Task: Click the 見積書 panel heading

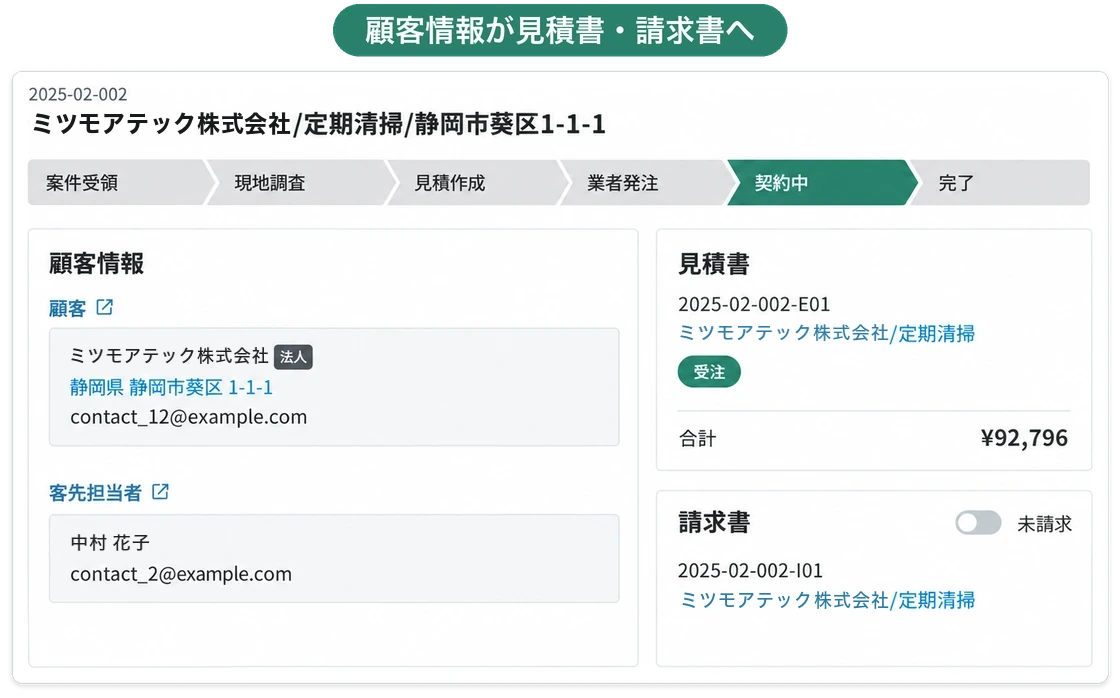Action: [x=714, y=264]
